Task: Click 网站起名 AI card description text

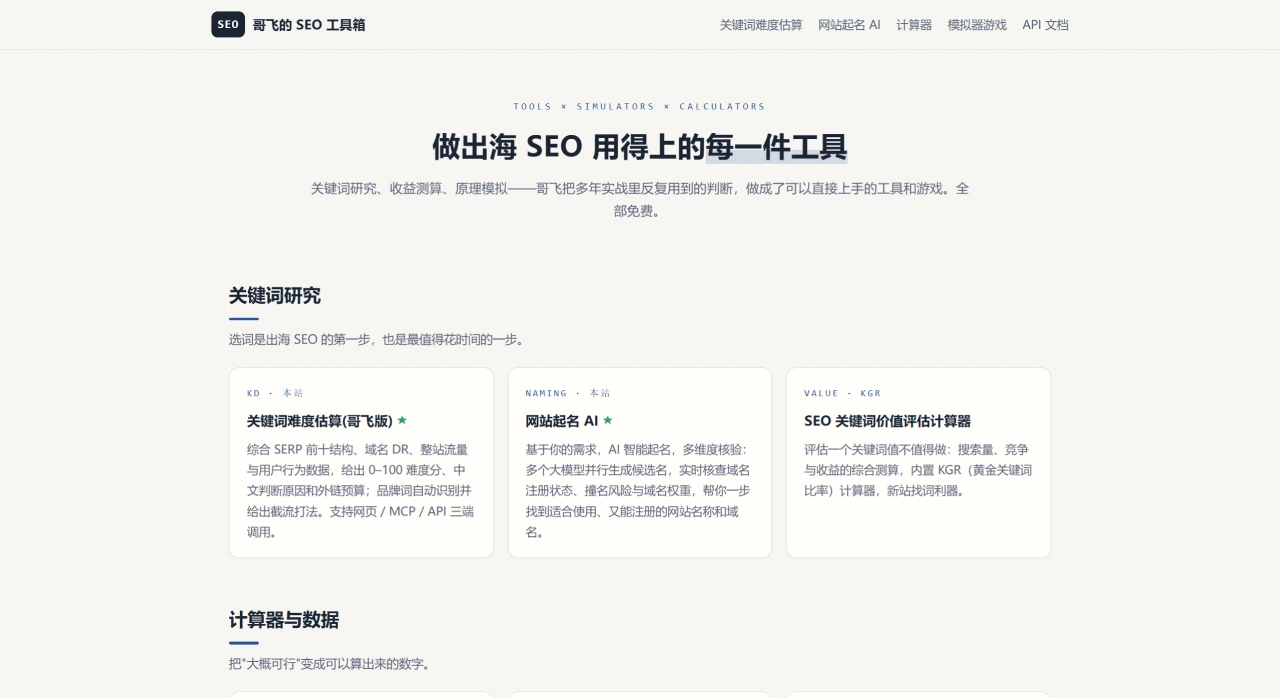Action: point(639,491)
